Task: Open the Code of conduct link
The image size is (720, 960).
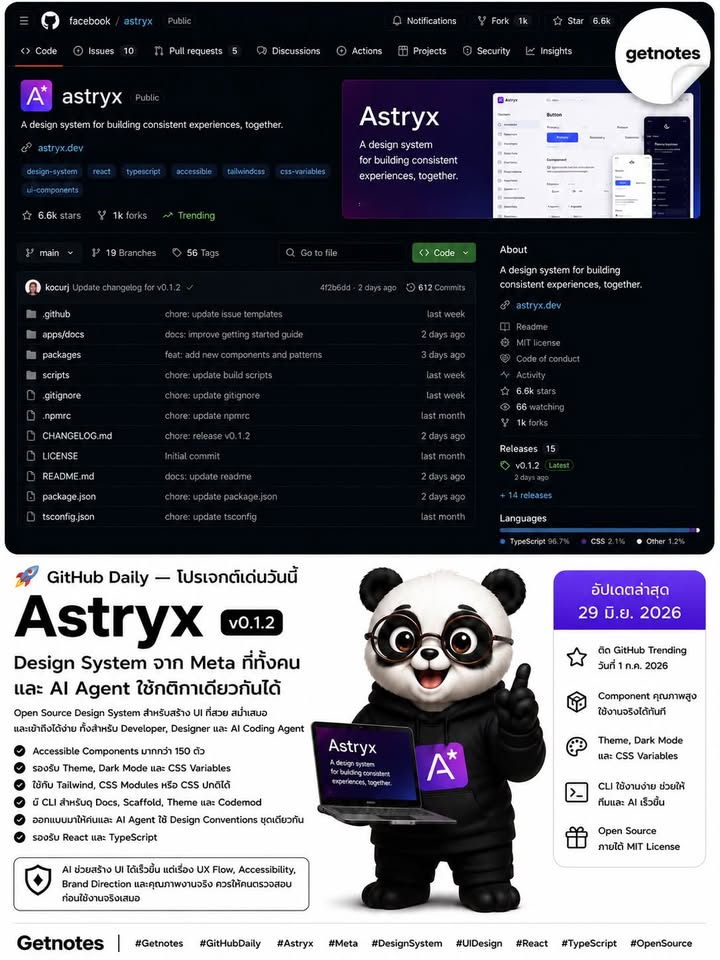Action: coord(547,358)
